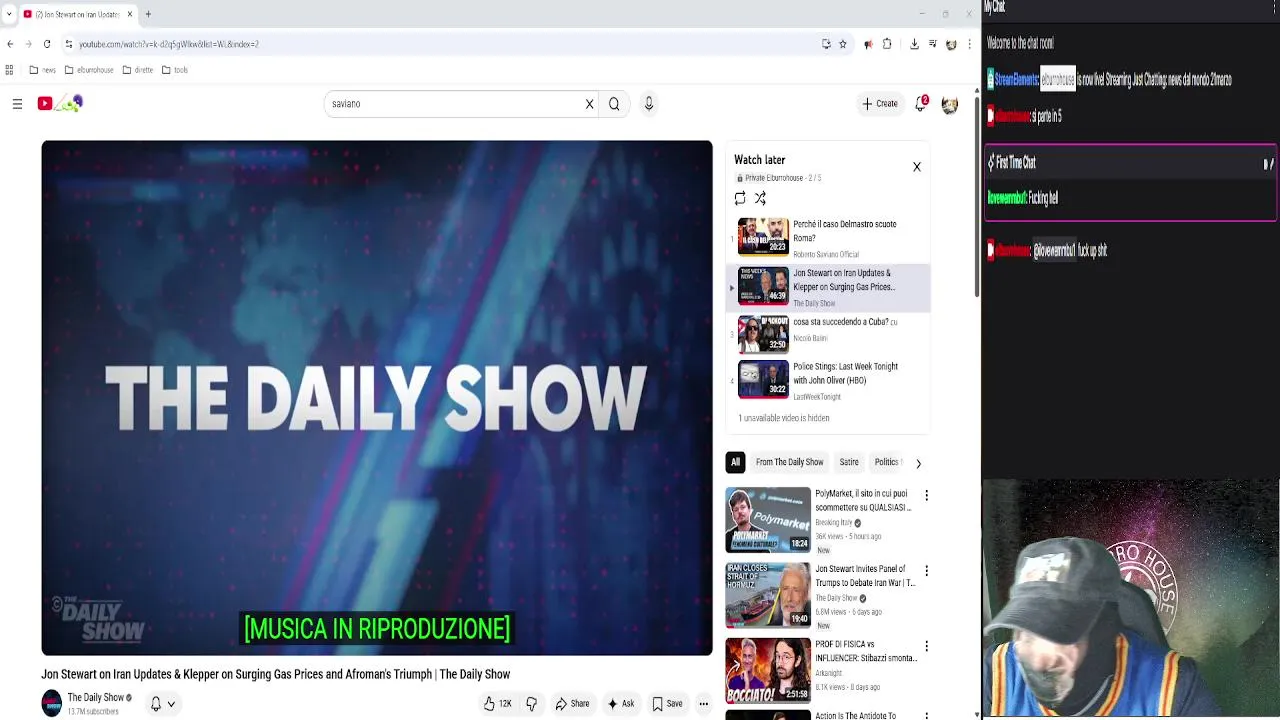Screen dimensions: 1280x720
Task: Open options for the PROF DI FISICA video
Action: point(926,646)
